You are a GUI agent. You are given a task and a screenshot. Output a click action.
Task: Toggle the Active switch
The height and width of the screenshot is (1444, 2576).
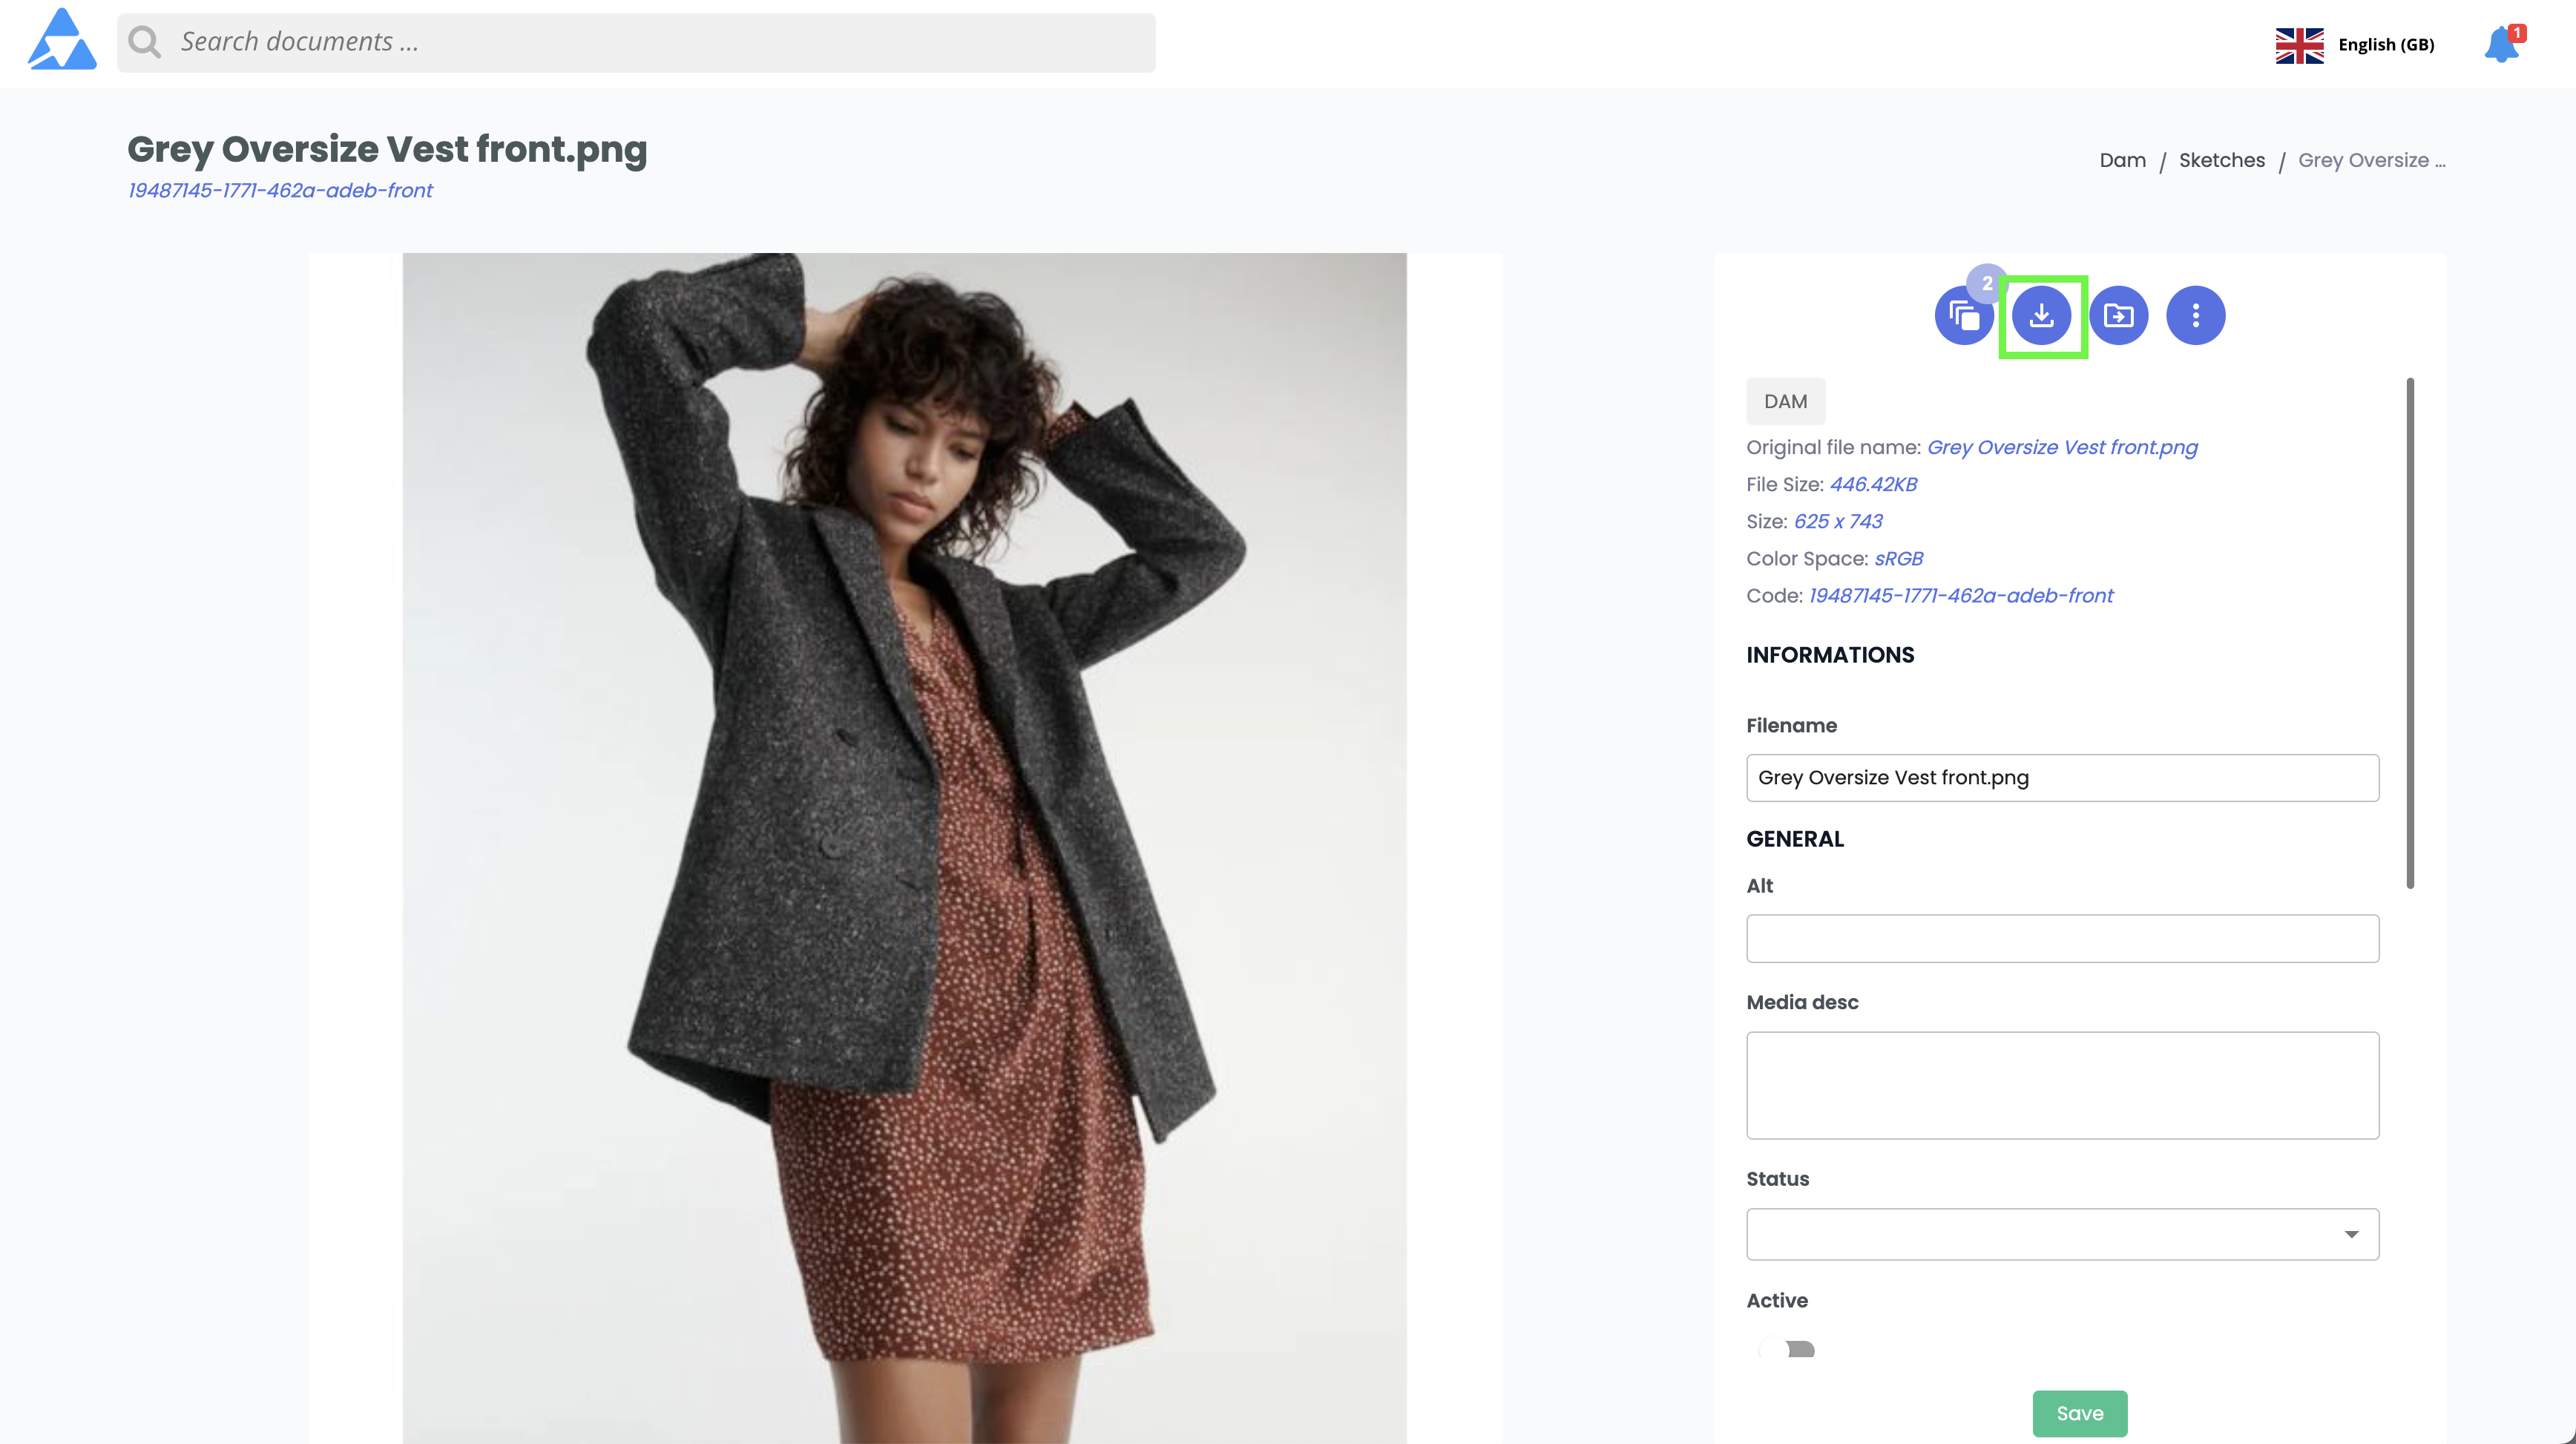[1787, 1349]
